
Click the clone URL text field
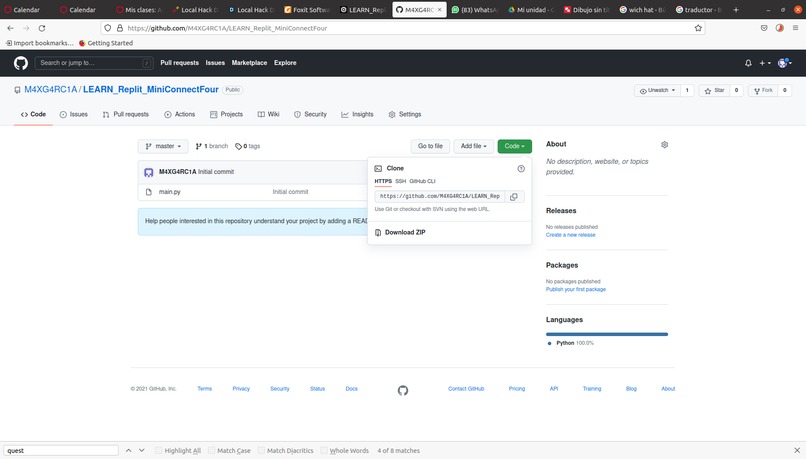(x=439, y=196)
